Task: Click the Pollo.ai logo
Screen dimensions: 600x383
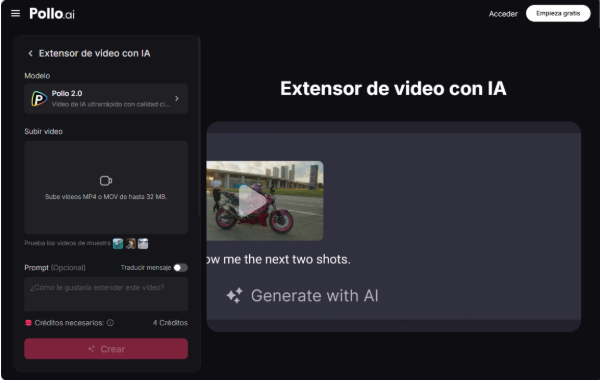Action: (52, 14)
